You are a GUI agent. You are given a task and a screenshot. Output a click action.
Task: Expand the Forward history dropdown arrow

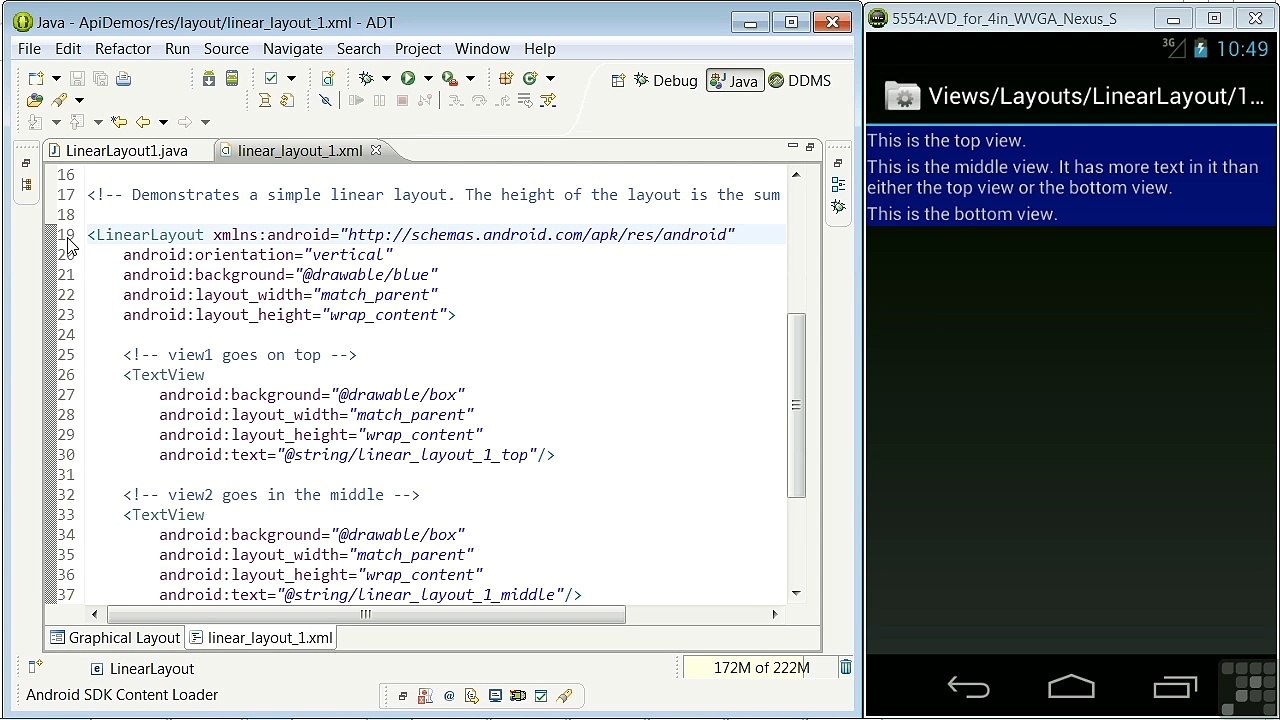click(x=205, y=122)
